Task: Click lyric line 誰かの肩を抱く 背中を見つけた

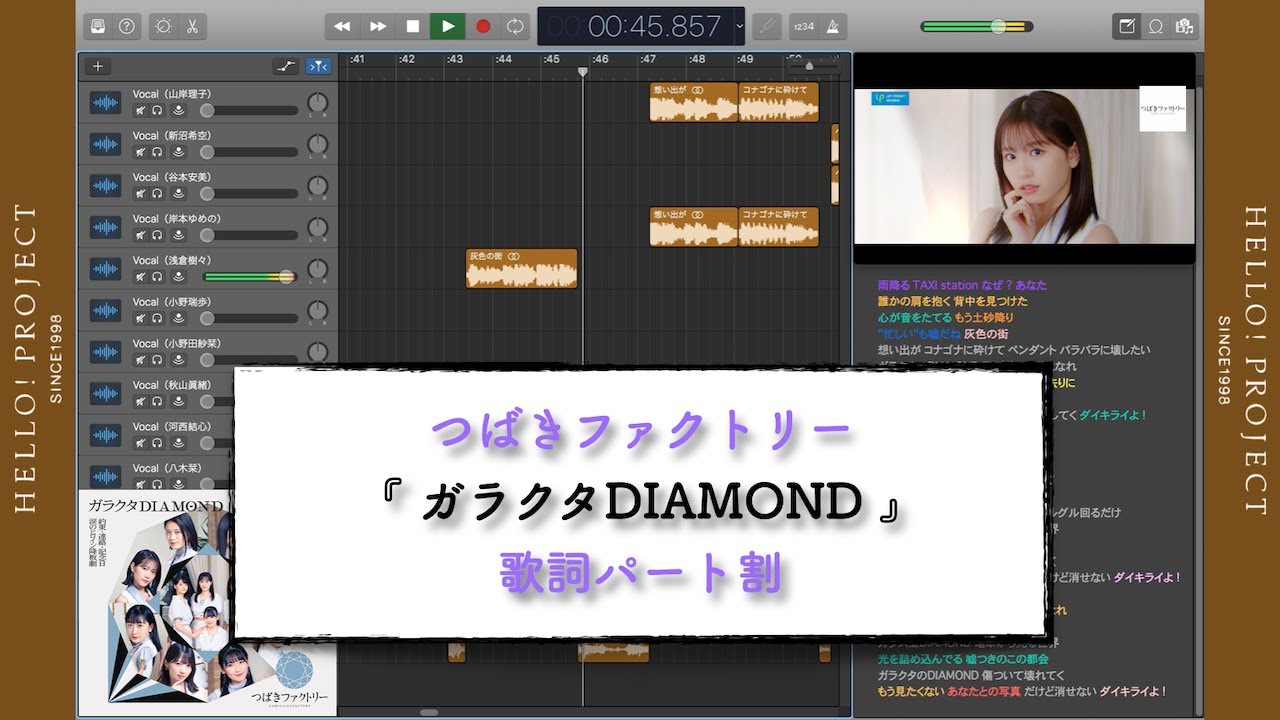Action: coord(952,301)
